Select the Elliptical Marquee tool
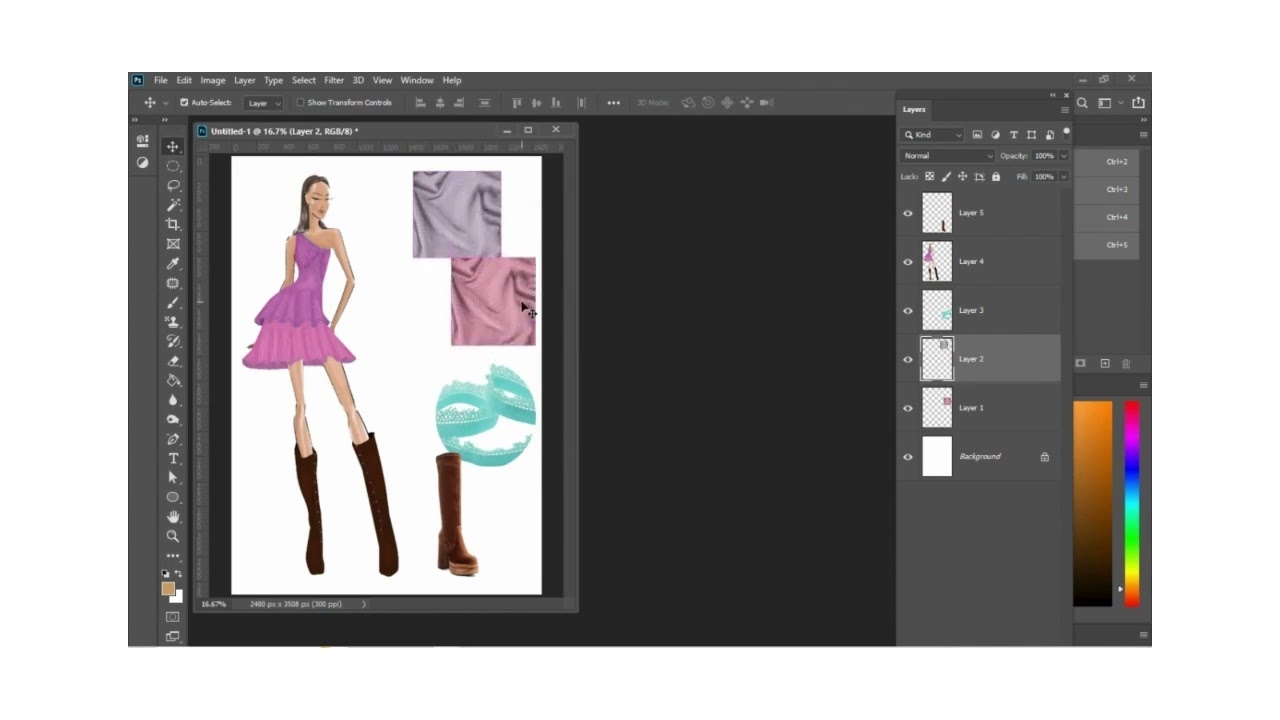This screenshot has height=720, width=1280. coord(173,166)
